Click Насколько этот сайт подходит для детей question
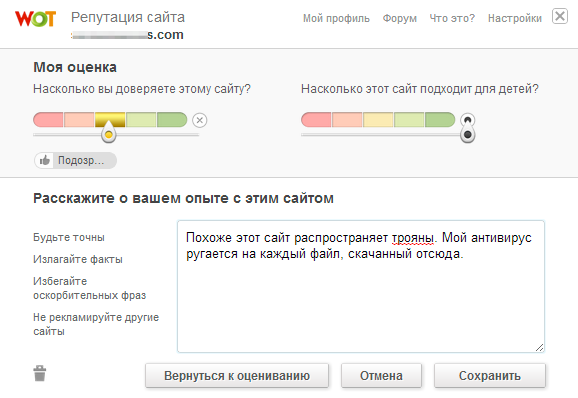 pyautogui.click(x=420, y=89)
